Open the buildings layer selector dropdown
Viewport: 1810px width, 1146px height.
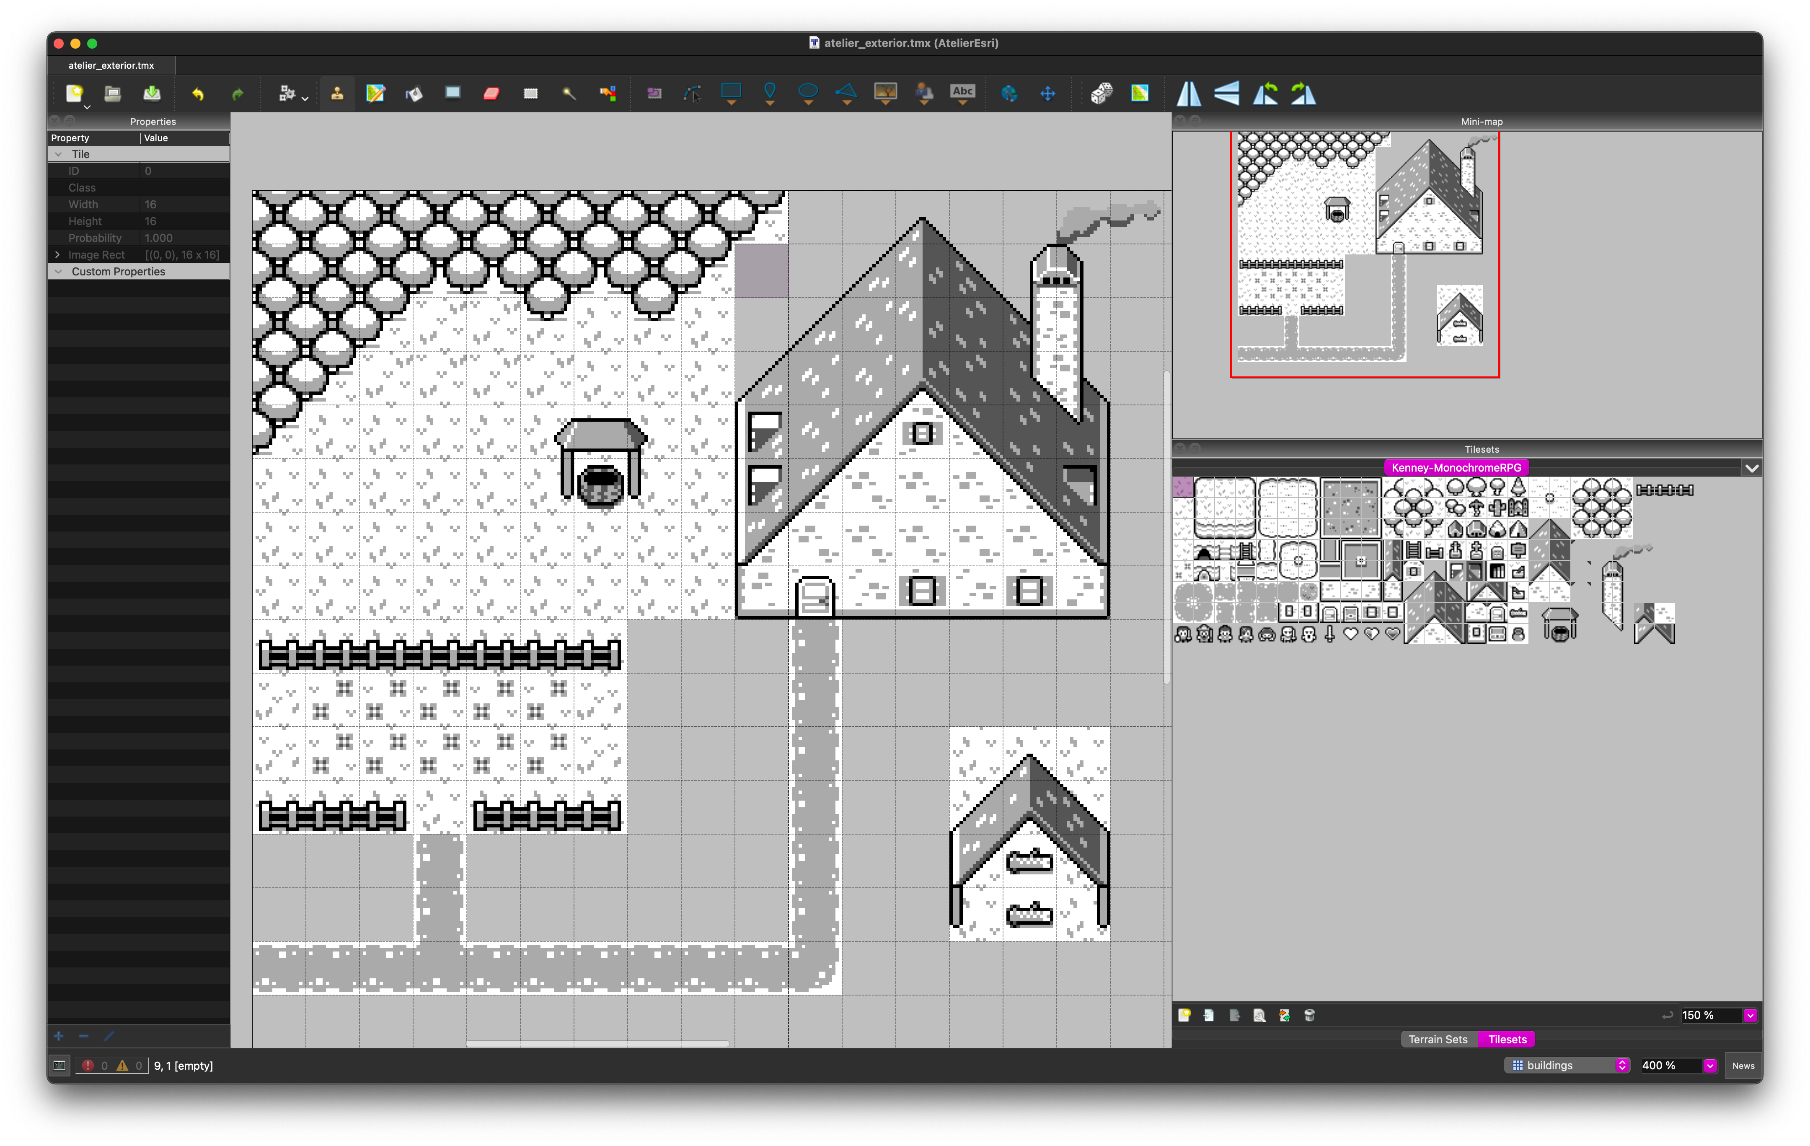(1567, 1065)
